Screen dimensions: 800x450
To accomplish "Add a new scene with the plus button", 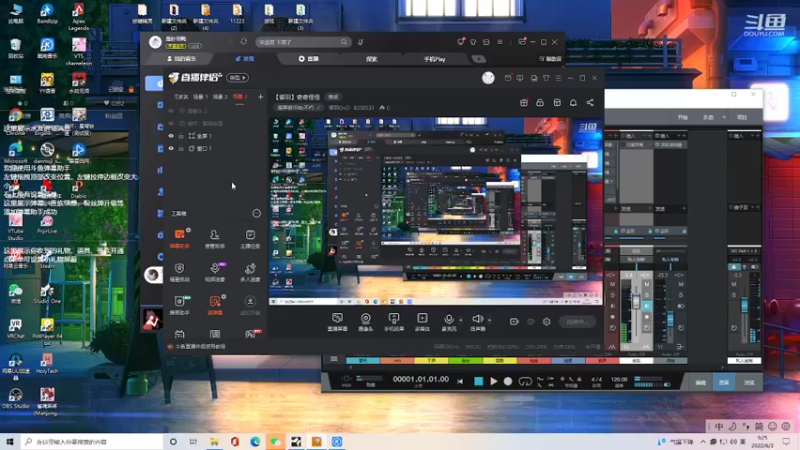I will pos(260,96).
